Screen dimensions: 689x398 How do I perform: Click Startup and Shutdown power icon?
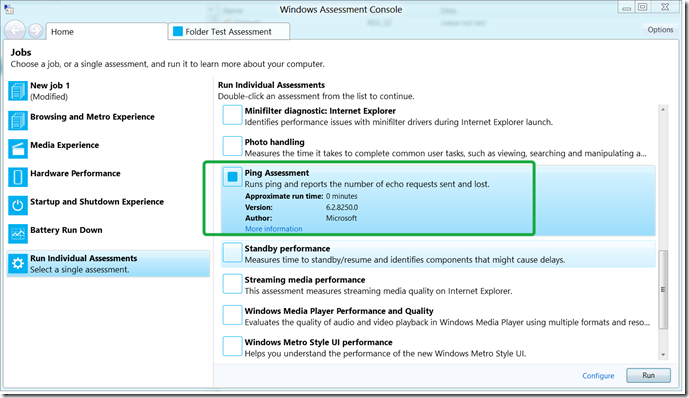click(18, 205)
